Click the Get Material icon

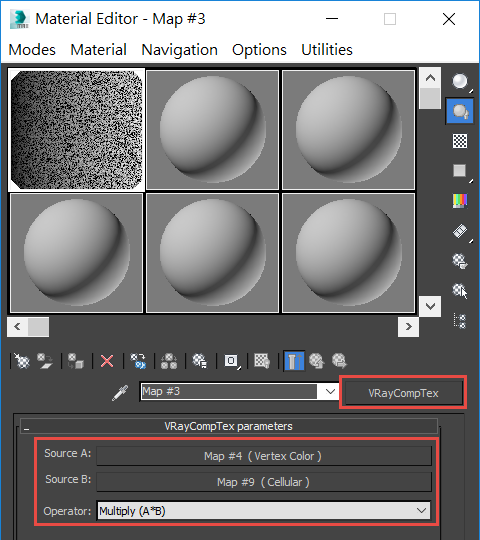(x=22, y=361)
